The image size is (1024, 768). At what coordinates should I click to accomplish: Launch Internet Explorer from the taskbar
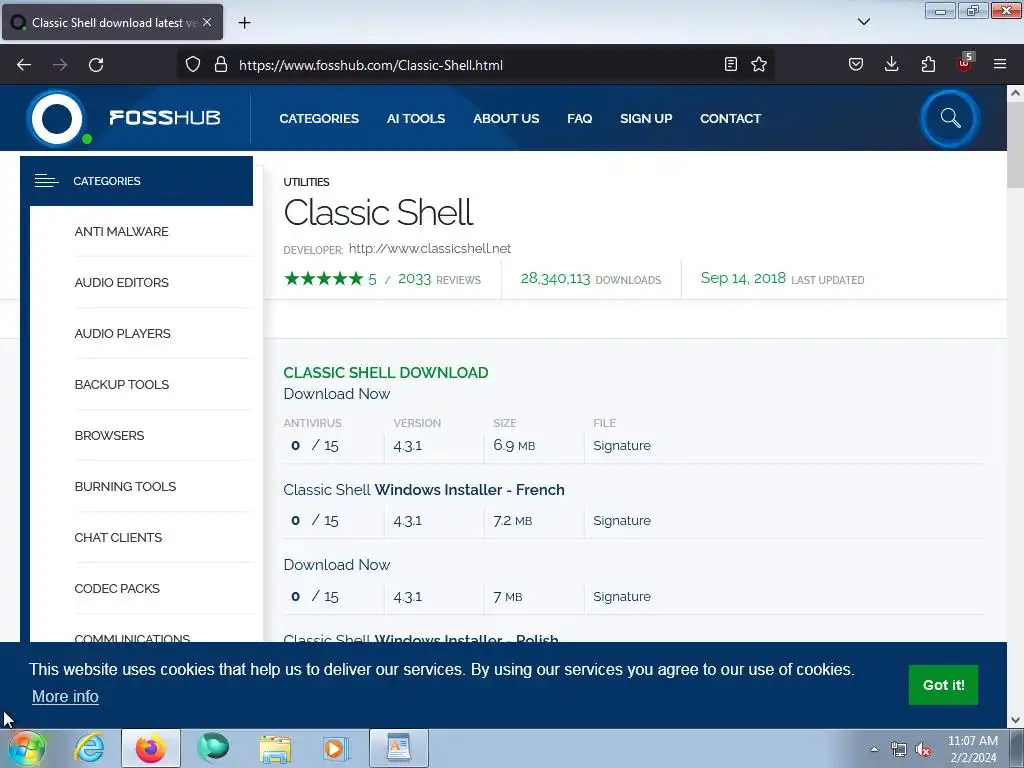pos(88,748)
